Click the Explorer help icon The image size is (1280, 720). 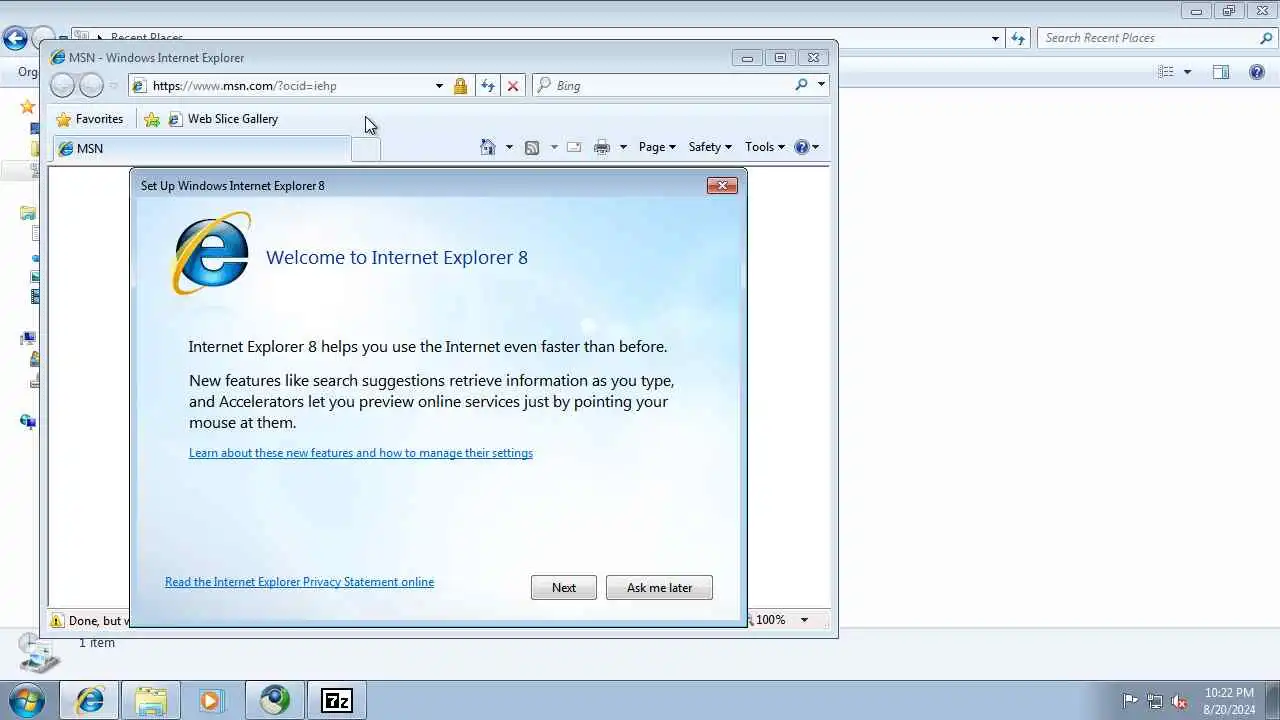(x=1257, y=72)
